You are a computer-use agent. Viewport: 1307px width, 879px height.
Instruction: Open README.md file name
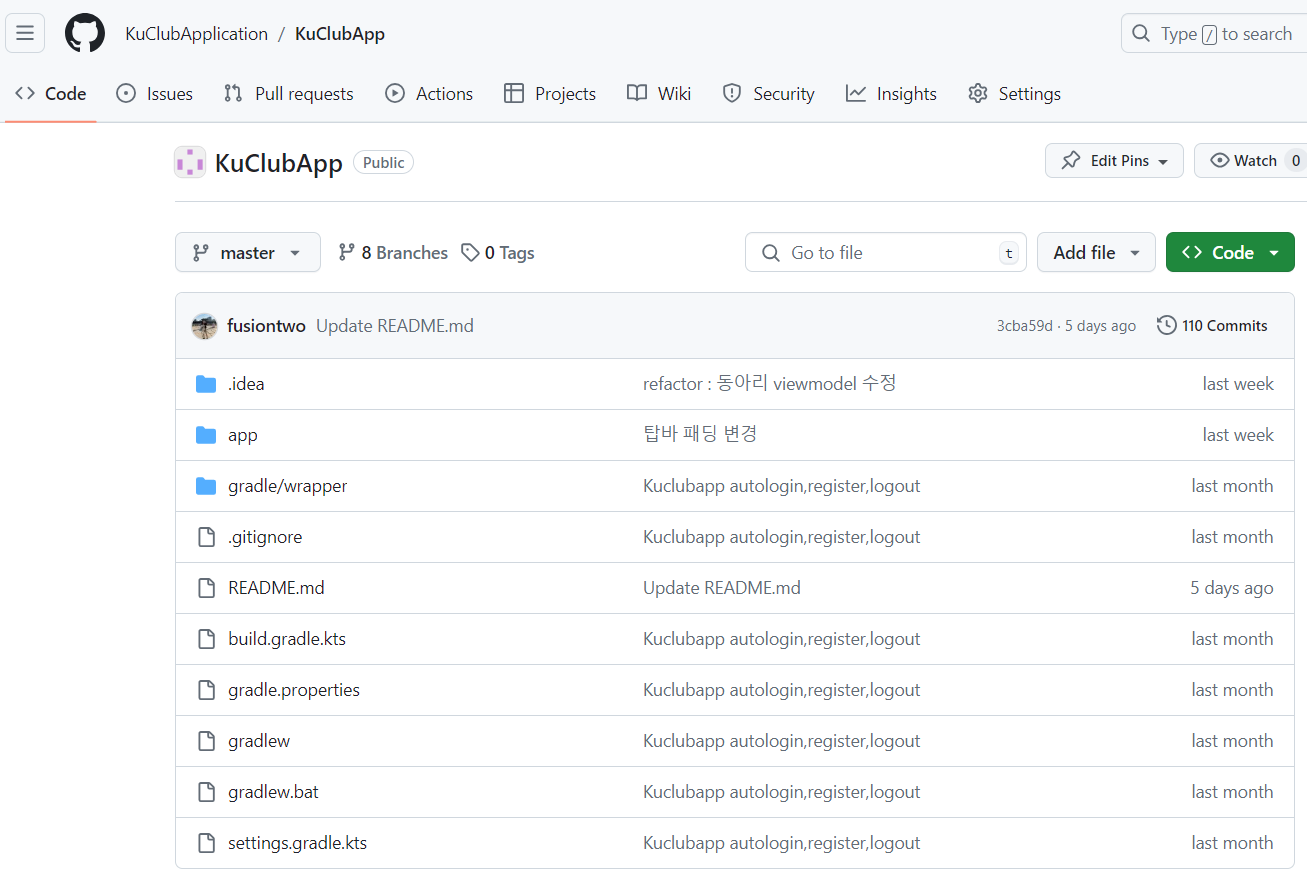276,588
